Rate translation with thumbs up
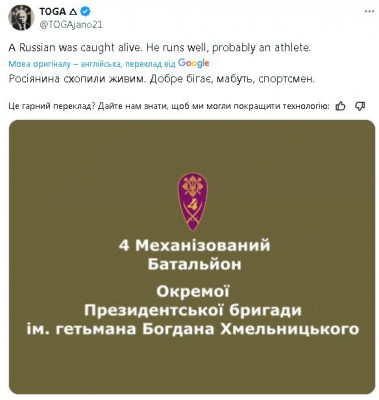This screenshot has height=400, width=379. [x=340, y=106]
